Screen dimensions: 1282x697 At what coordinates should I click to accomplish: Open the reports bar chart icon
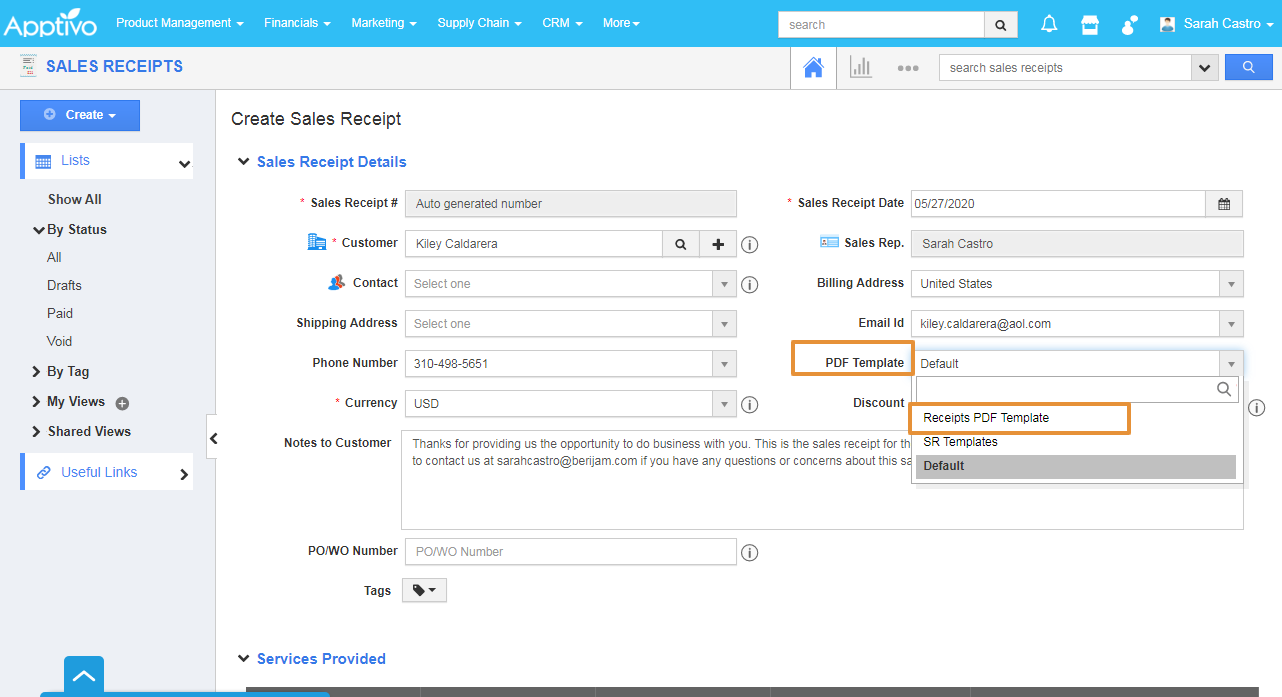[860, 68]
